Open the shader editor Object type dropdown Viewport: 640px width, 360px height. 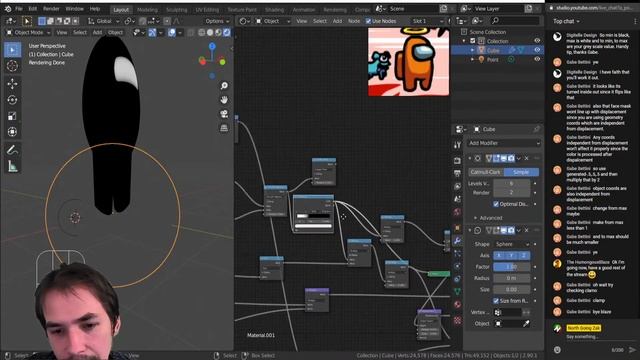(x=272, y=21)
